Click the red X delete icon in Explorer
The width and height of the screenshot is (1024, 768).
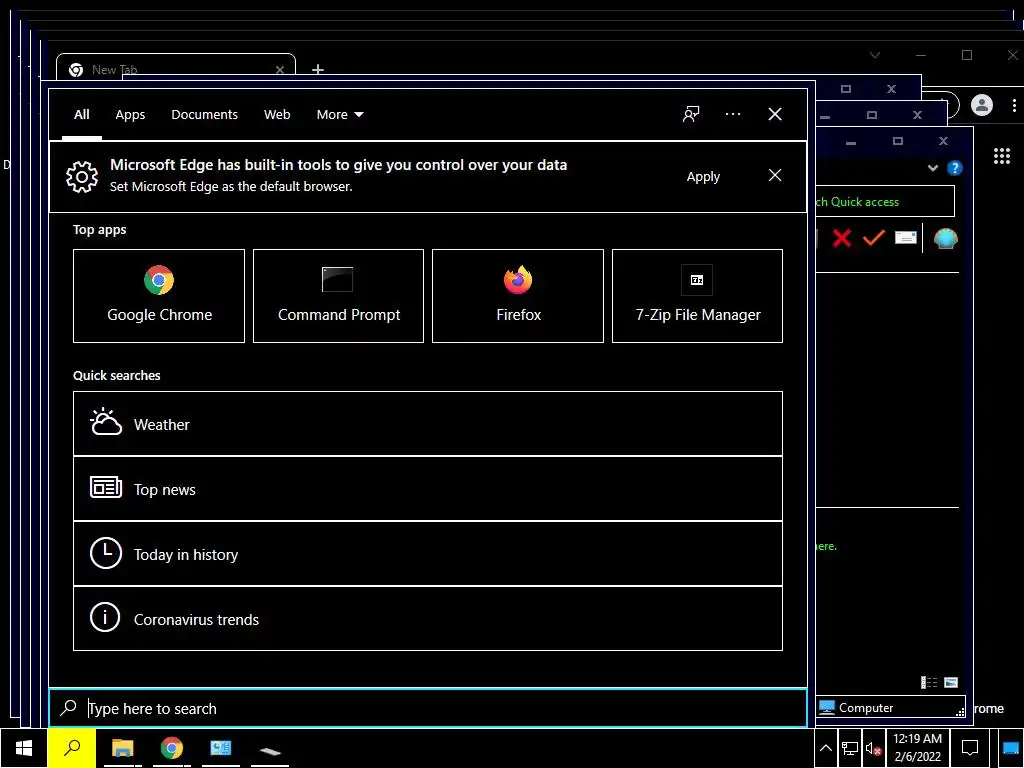pos(842,238)
